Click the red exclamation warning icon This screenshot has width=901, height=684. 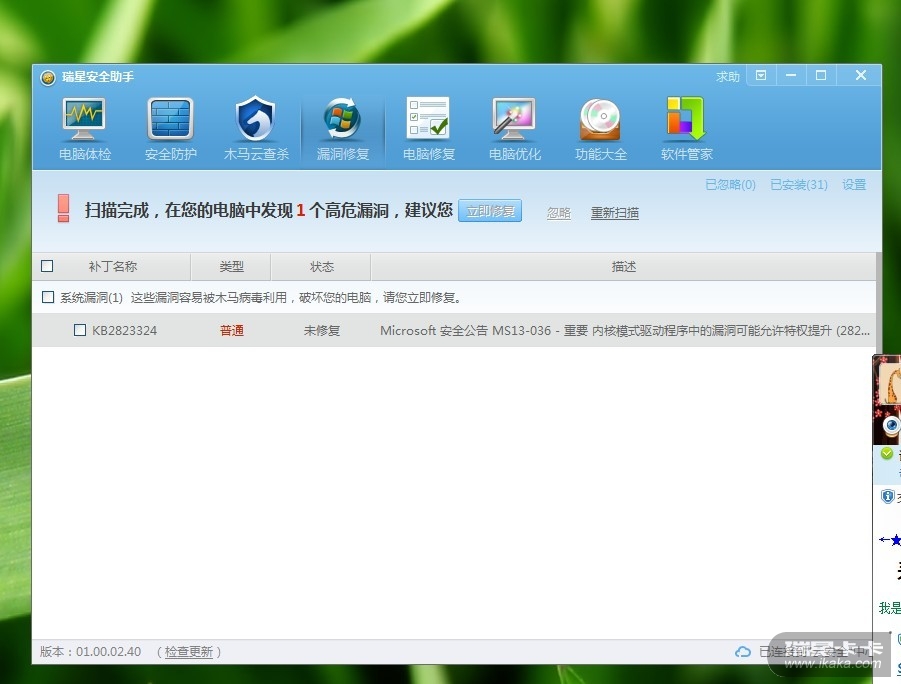click(64, 208)
